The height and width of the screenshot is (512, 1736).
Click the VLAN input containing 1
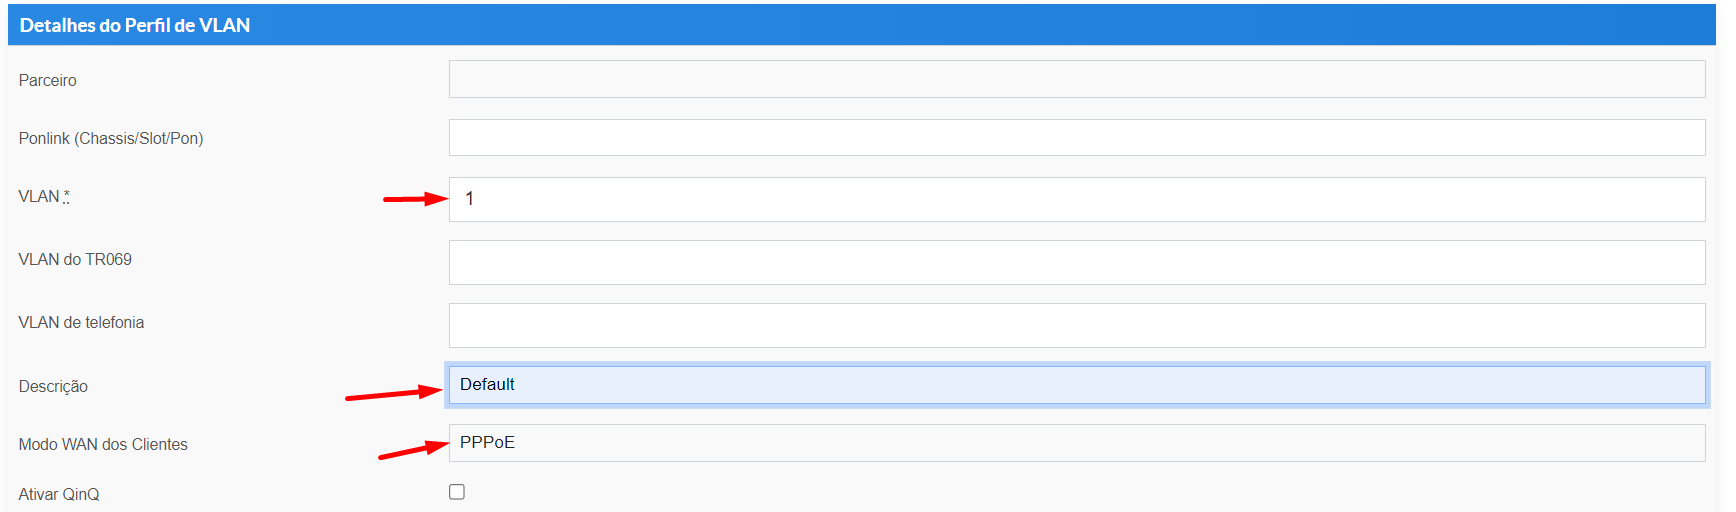(1076, 199)
